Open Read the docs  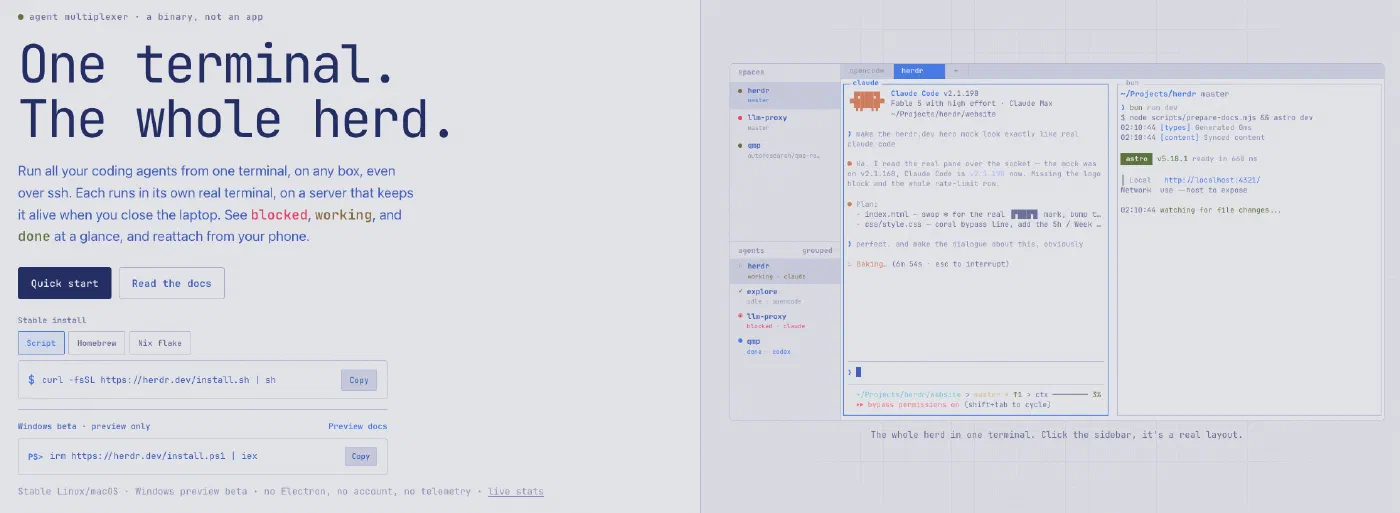pos(172,283)
